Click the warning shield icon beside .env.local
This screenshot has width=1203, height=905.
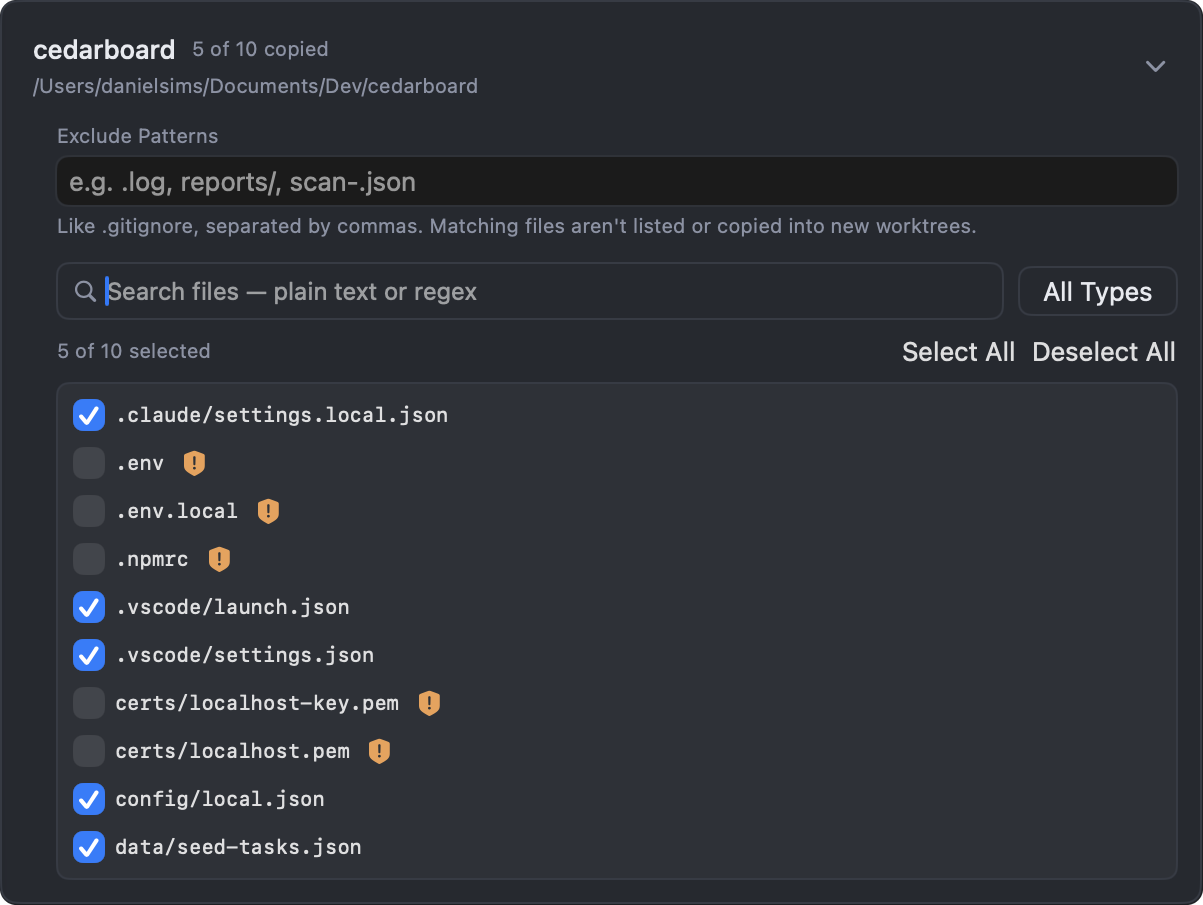[x=268, y=511]
